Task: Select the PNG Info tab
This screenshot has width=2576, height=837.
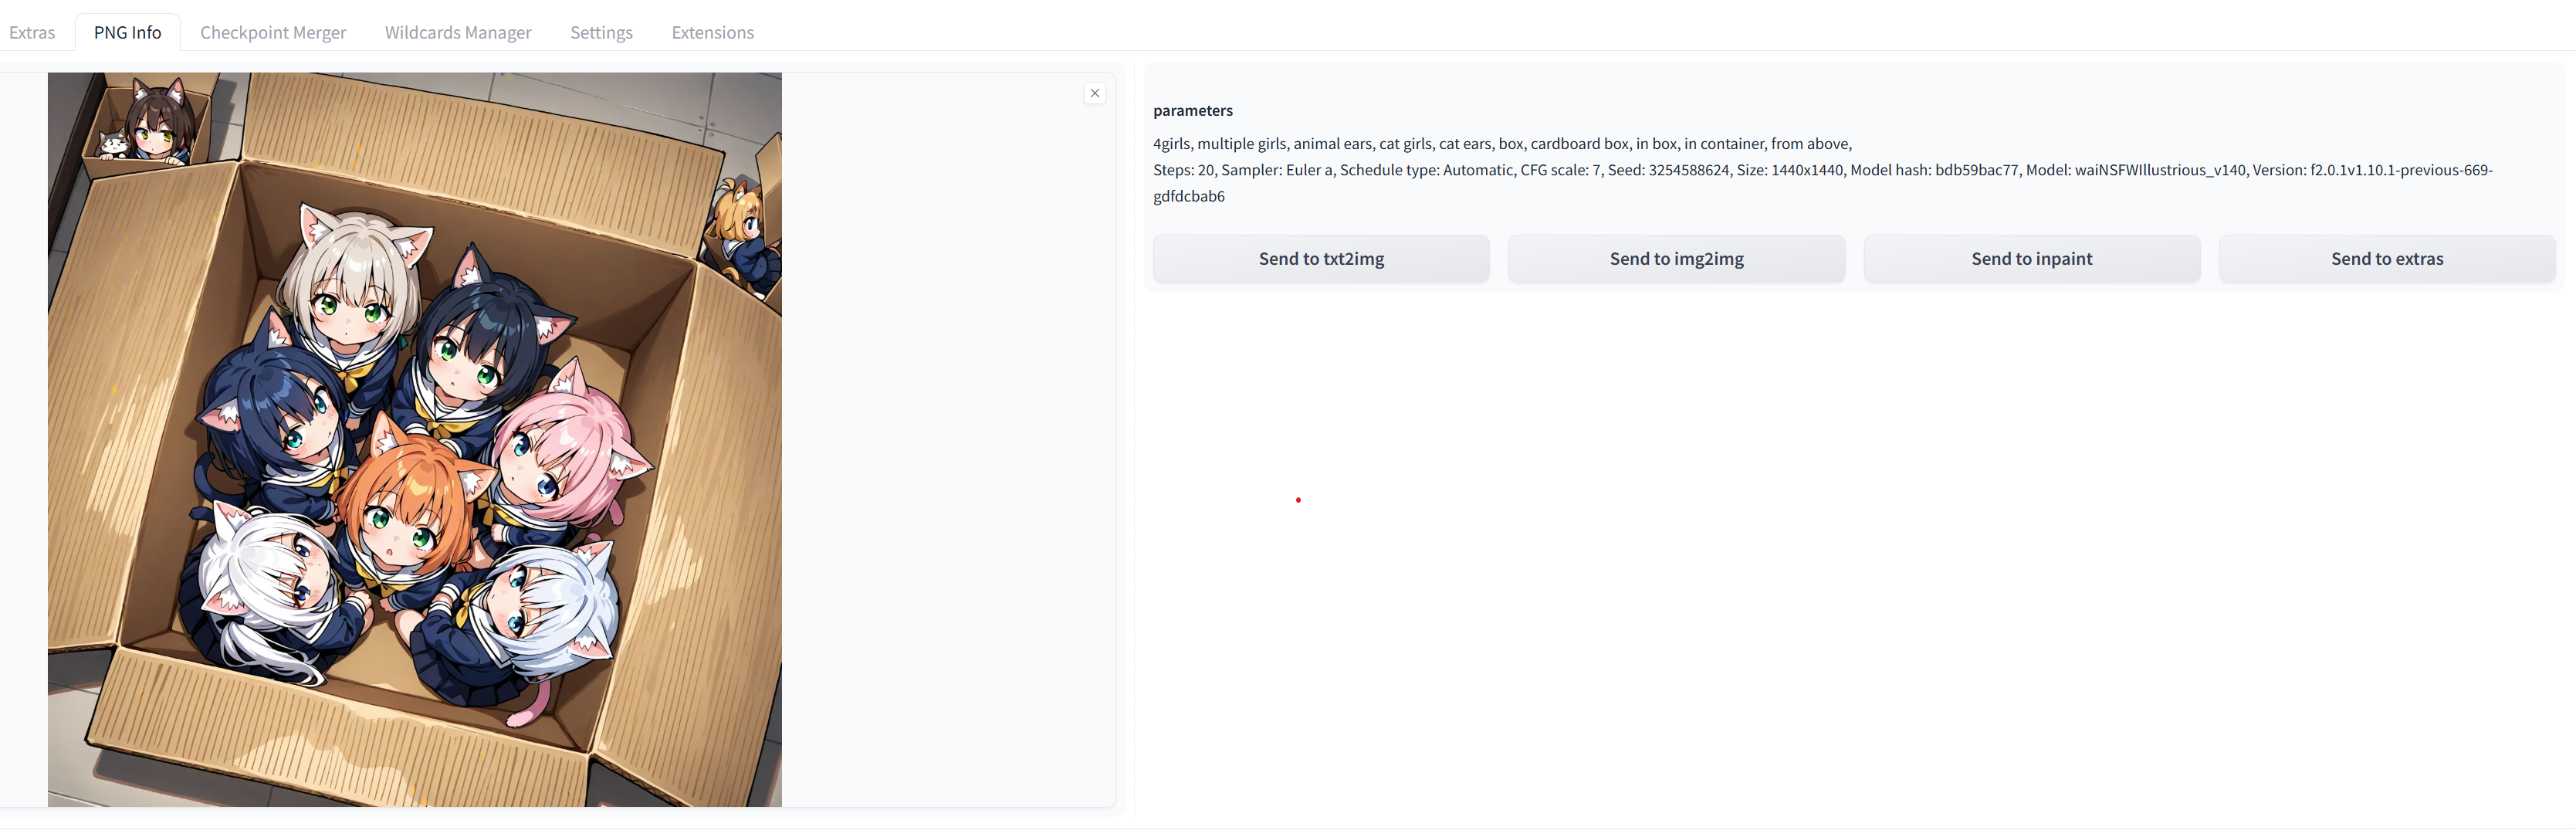Action: tap(127, 32)
